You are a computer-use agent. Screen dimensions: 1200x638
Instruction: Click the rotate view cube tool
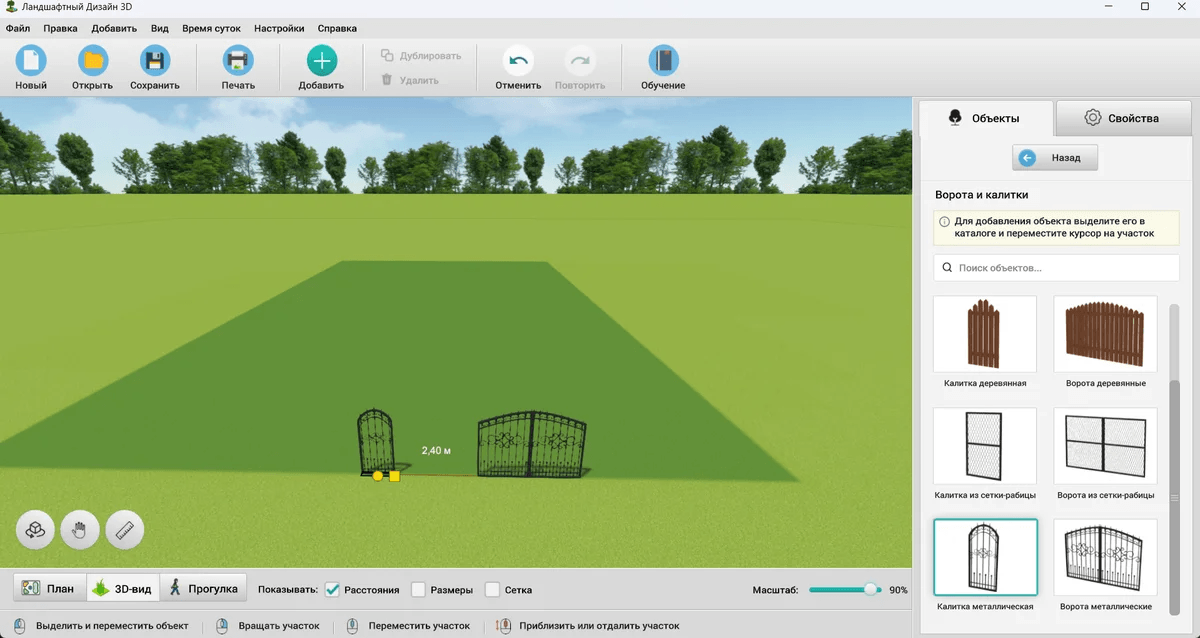point(35,530)
